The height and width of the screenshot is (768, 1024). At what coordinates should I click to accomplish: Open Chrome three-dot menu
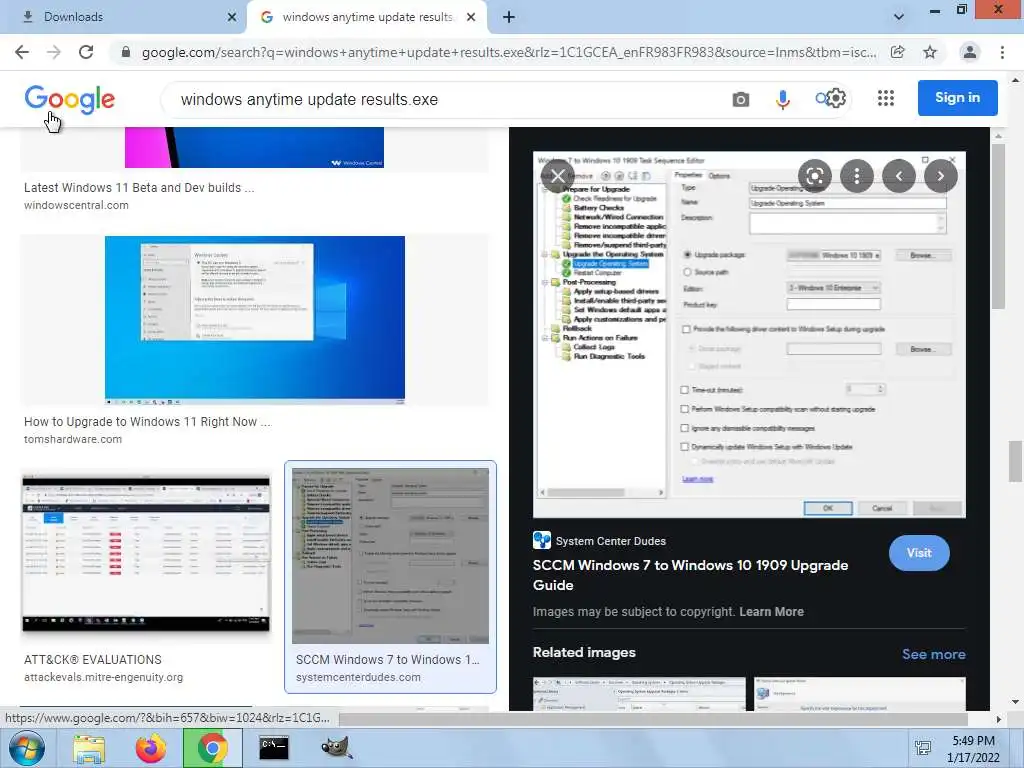tap(1002, 52)
